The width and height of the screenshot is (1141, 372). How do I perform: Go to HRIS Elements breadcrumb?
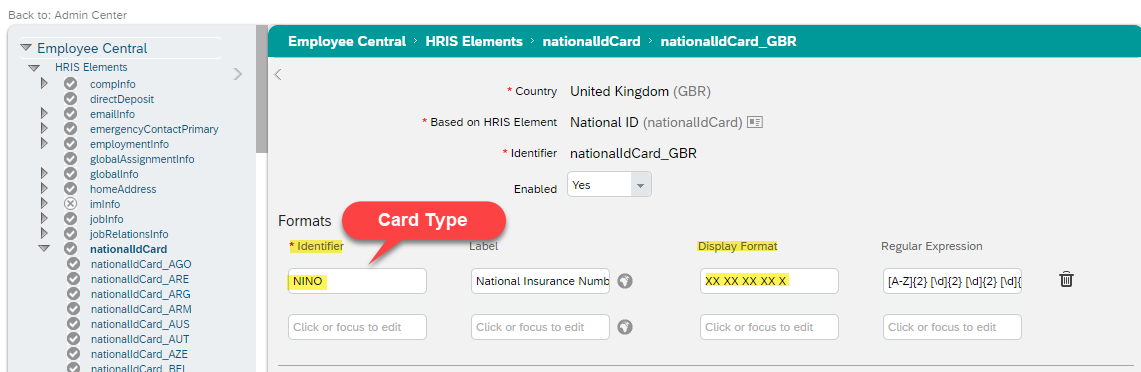click(474, 41)
